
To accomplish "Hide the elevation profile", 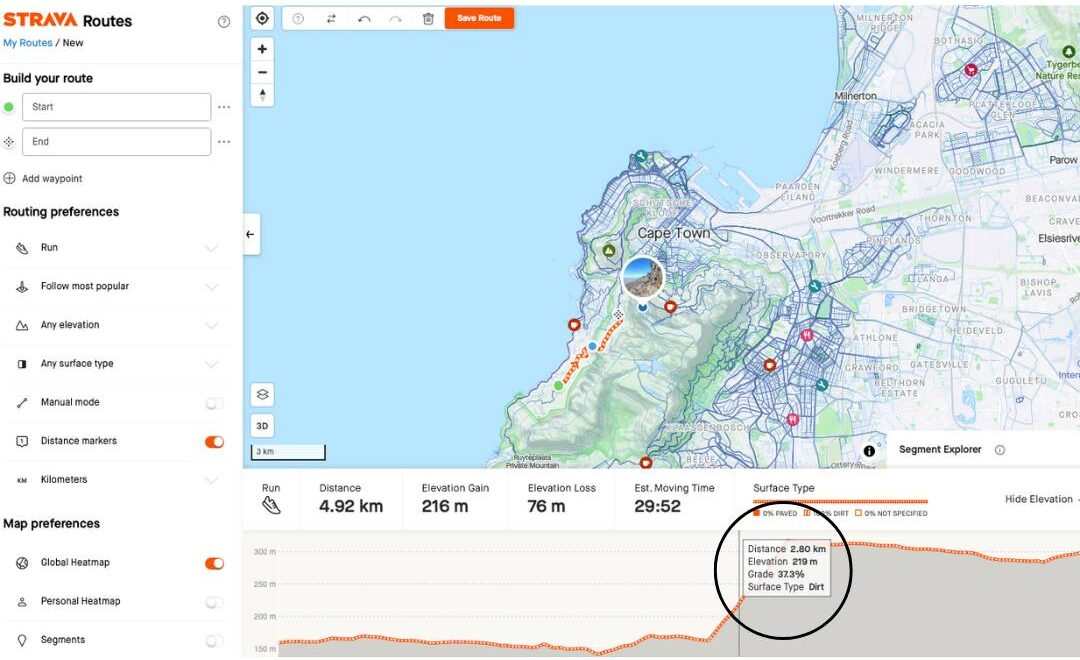I will 1039,499.
